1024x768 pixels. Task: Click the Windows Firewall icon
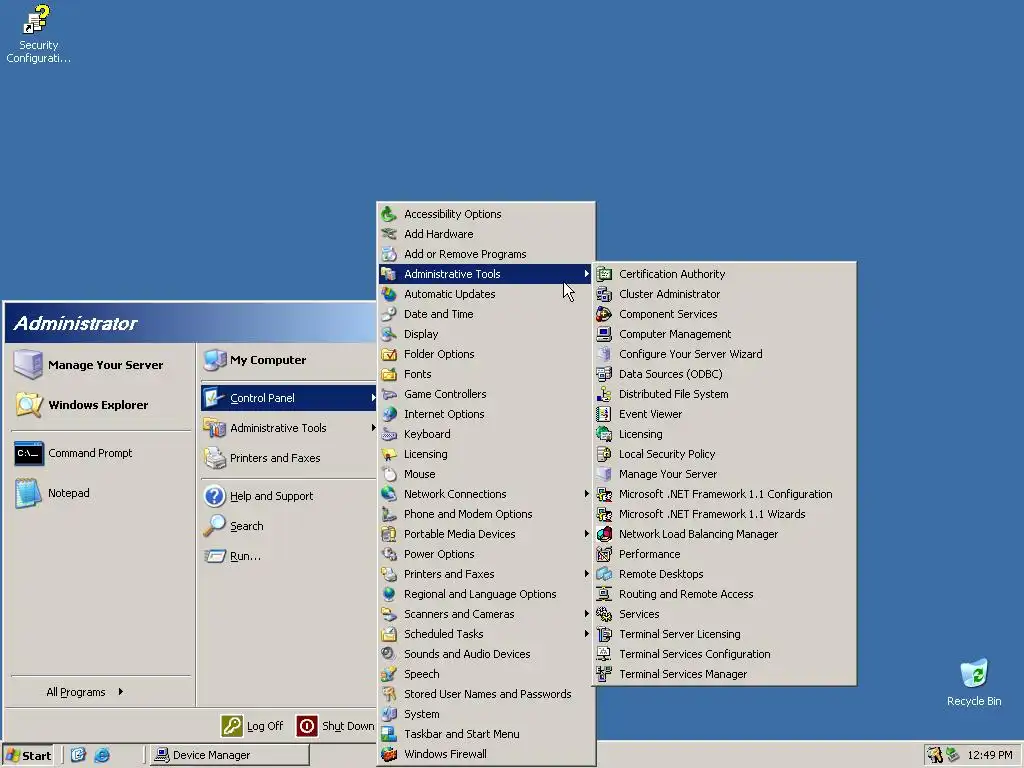389,754
